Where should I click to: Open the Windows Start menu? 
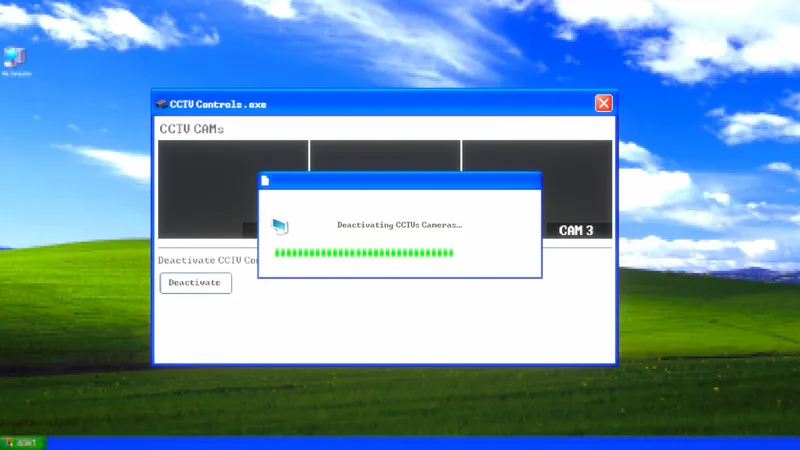coord(22,443)
